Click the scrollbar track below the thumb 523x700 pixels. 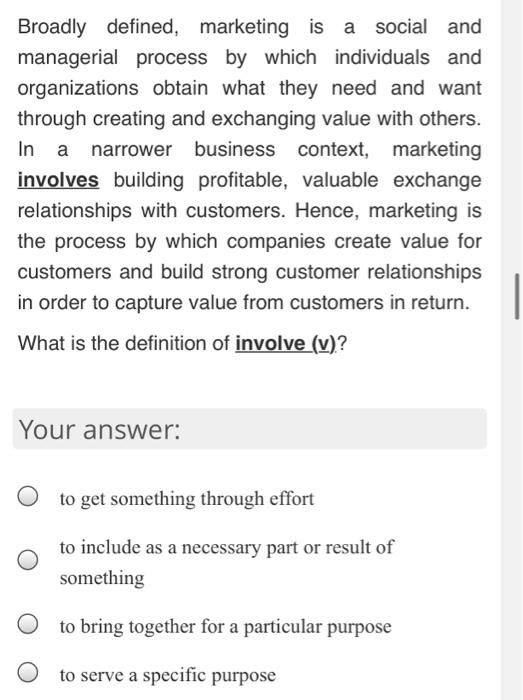click(517, 509)
